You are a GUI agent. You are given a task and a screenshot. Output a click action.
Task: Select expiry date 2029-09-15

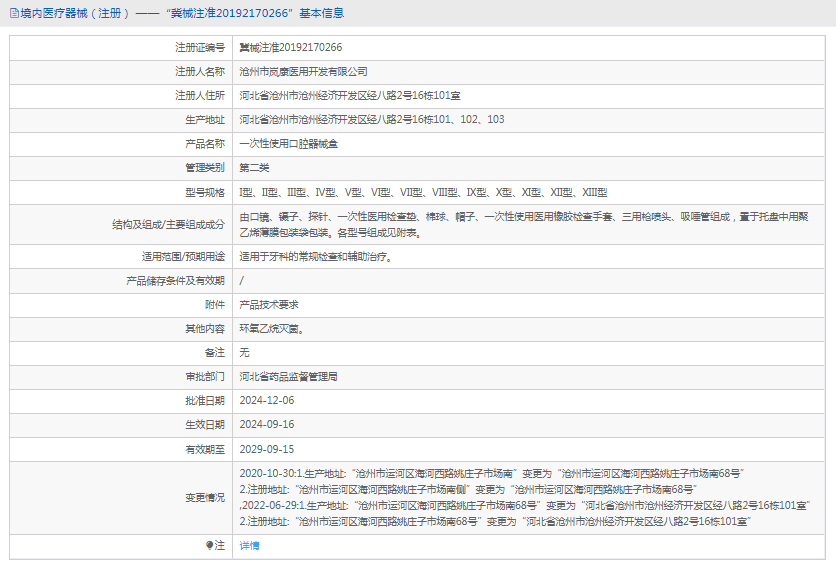coord(267,449)
